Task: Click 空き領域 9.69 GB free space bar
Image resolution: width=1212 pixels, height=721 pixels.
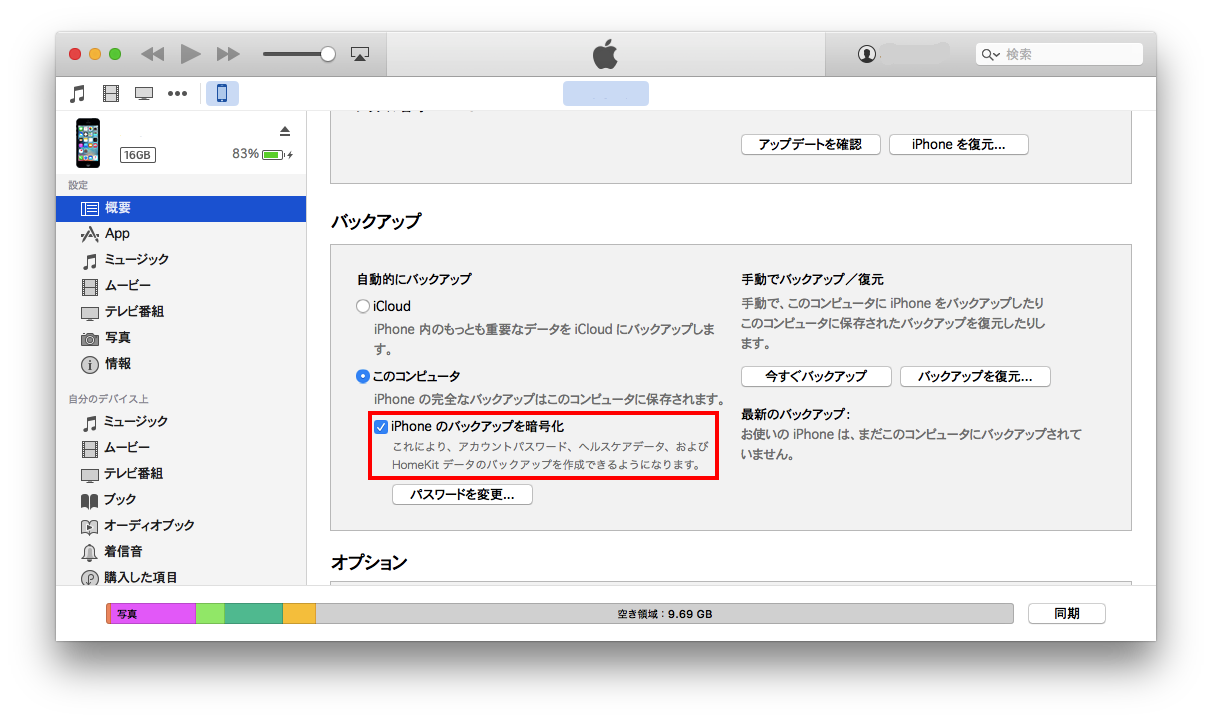Action: [x=664, y=614]
